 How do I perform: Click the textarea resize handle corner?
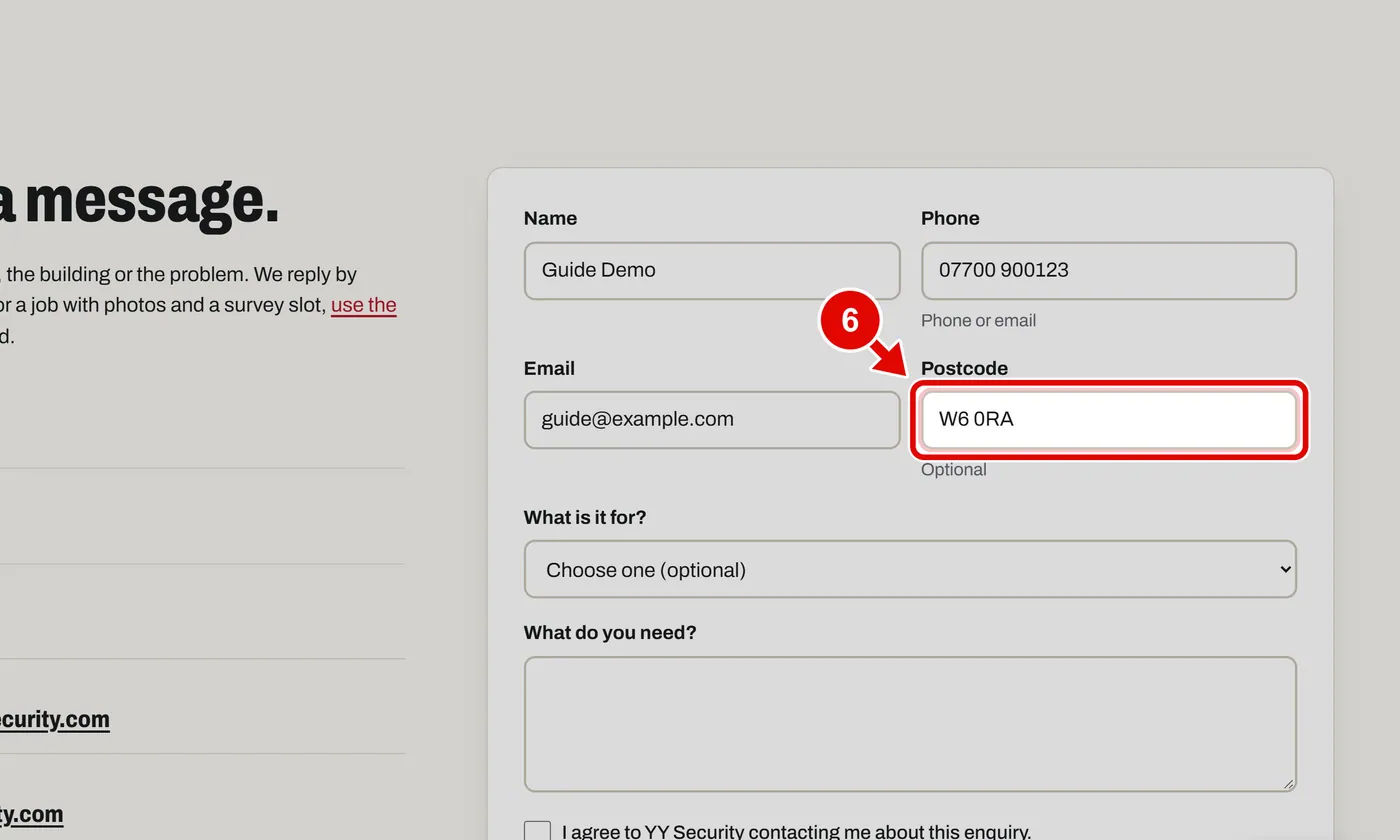point(1288,783)
